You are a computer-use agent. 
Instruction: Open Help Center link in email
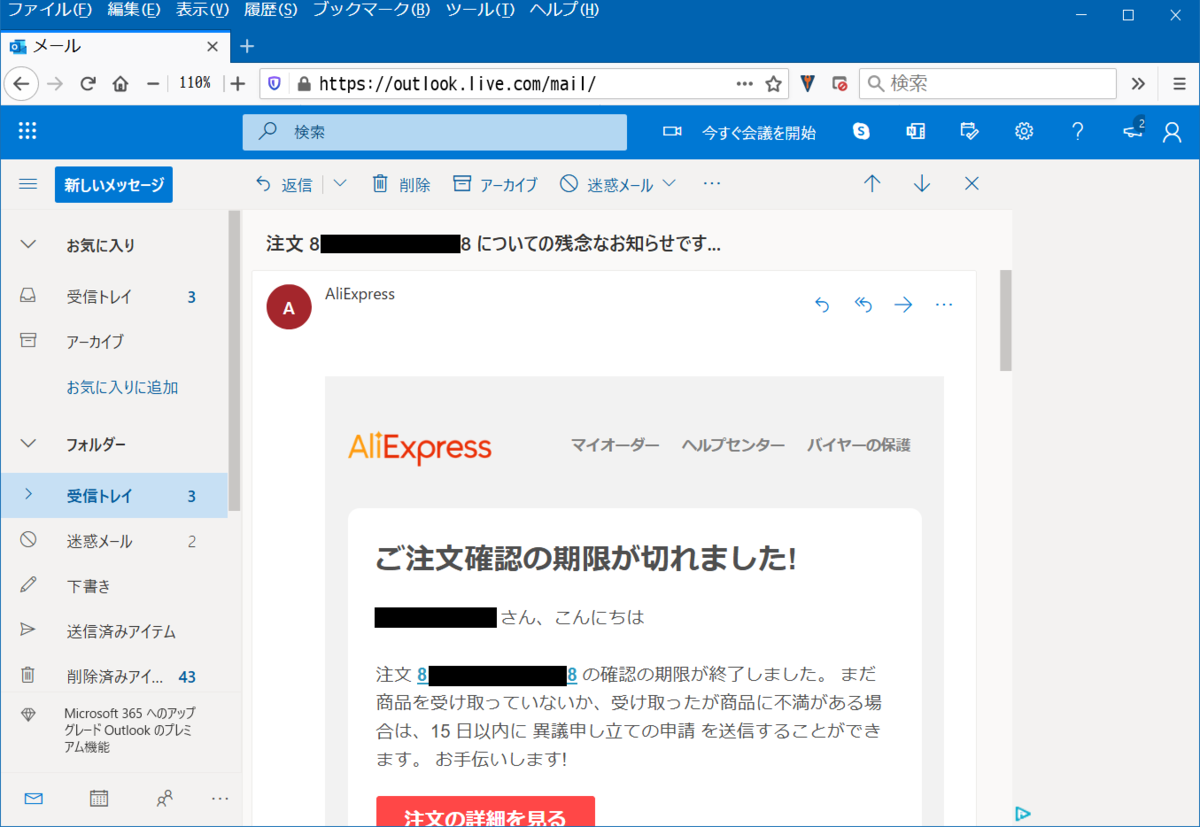[733, 445]
